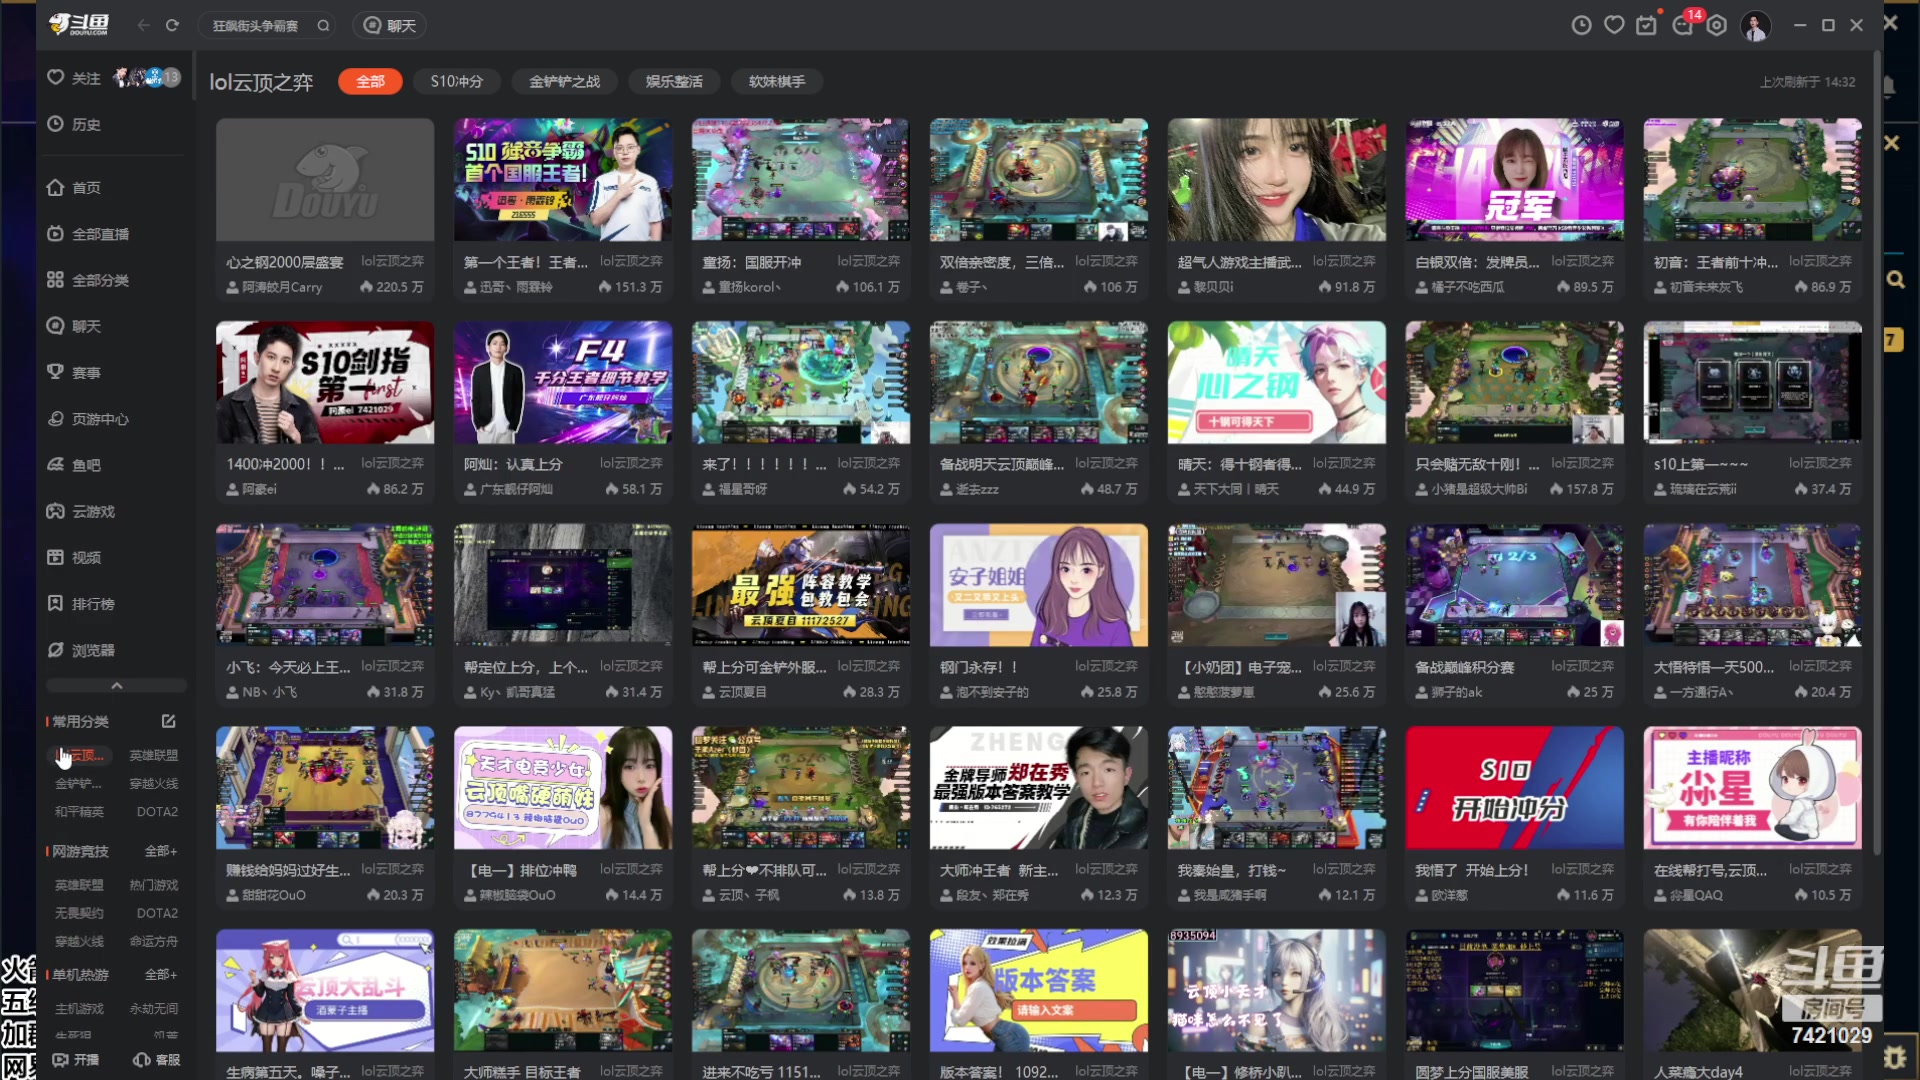Image resolution: width=1920 pixels, height=1080 pixels.
Task: Click the heart favorites icon in top bar
Action: [x=1614, y=26]
